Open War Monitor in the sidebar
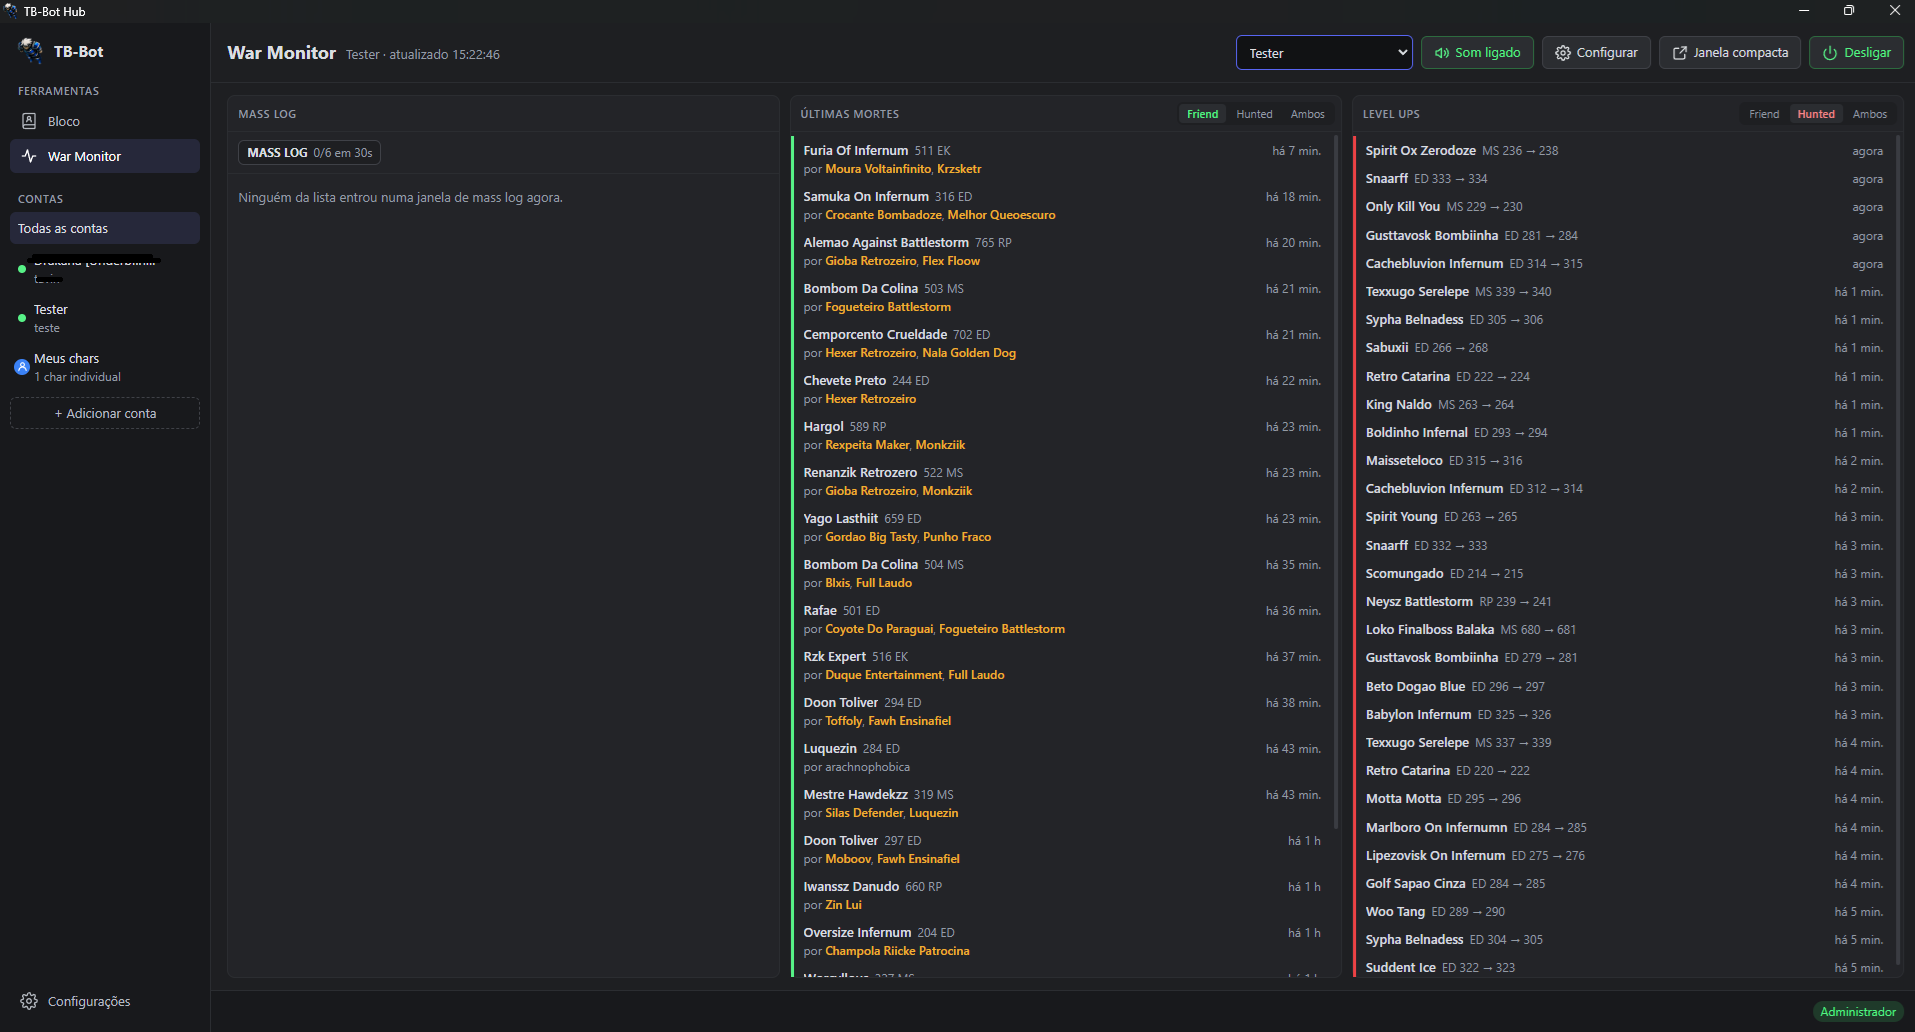This screenshot has height=1032, width=1915. (105, 156)
